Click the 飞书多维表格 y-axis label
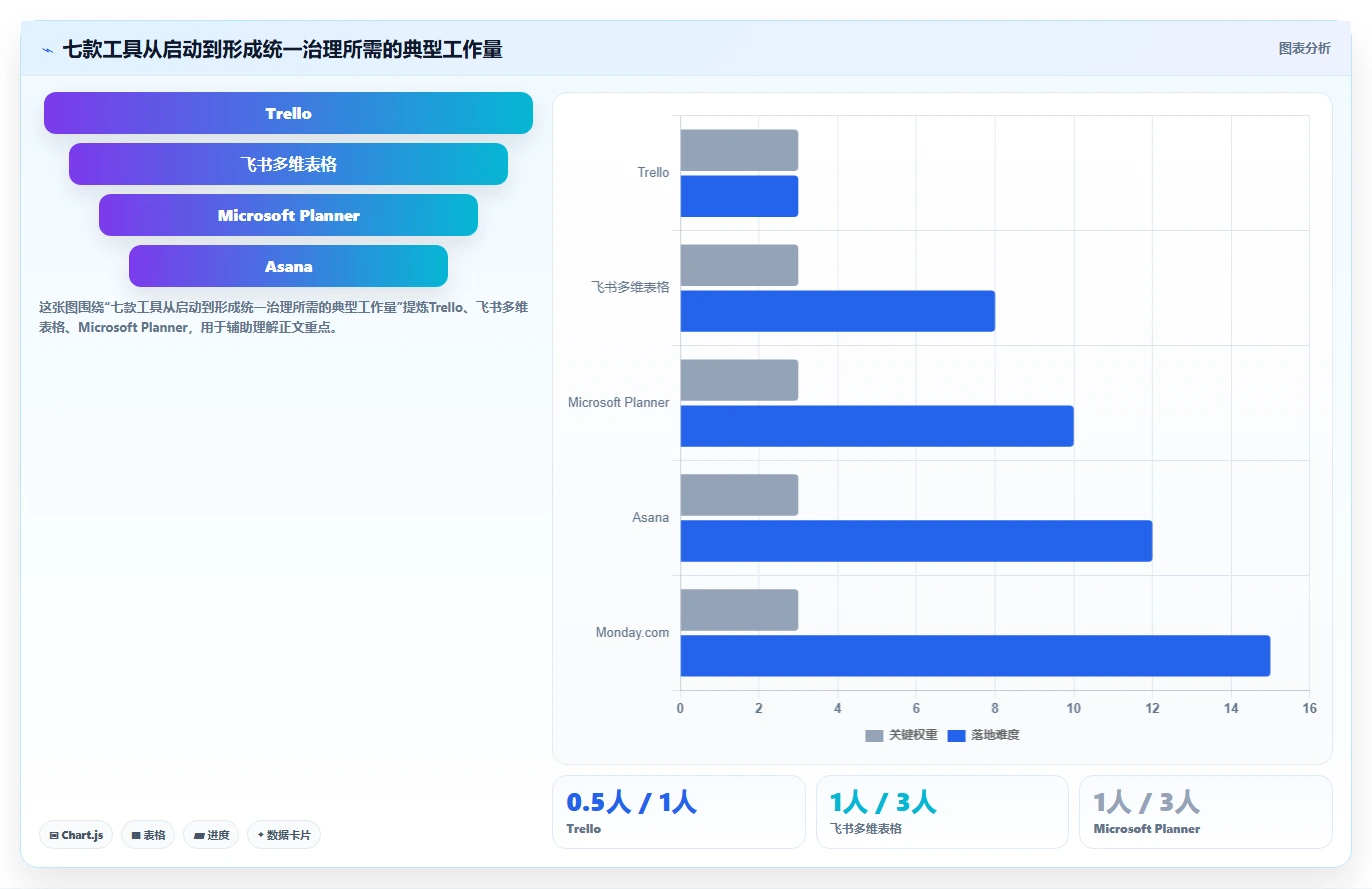1372x889 pixels. [630, 287]
